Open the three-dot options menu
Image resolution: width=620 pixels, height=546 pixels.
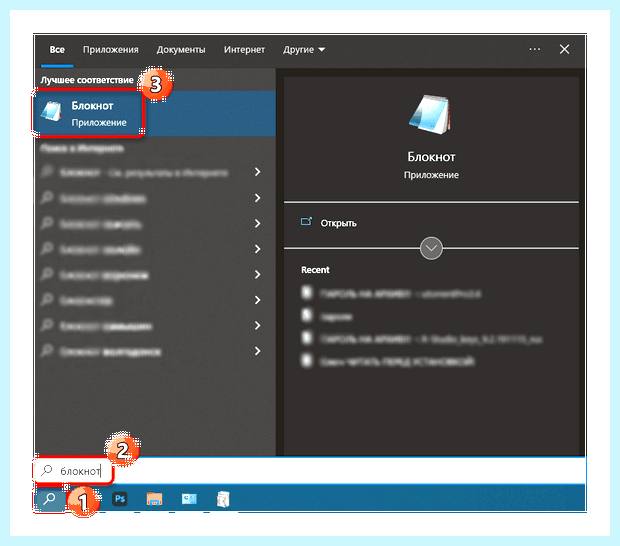(x=535, y=49)
